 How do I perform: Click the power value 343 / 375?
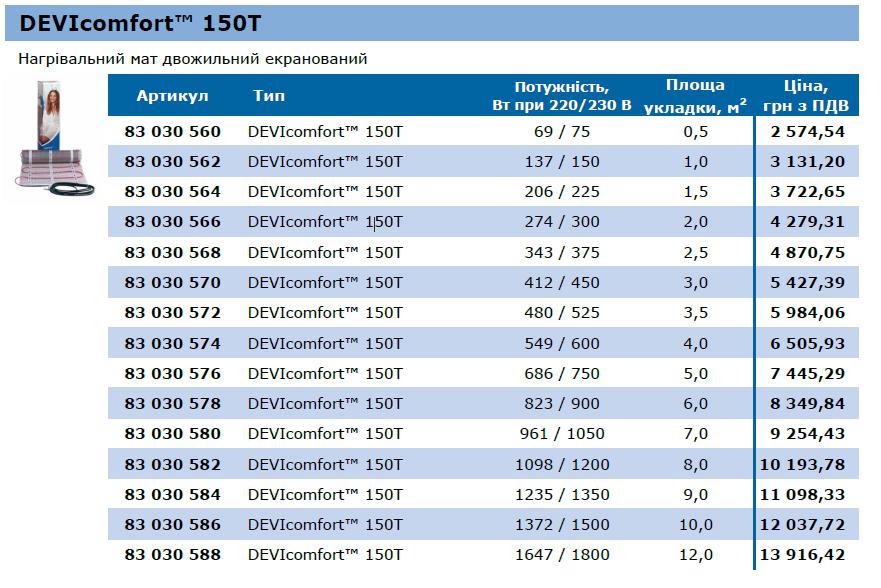(562, 253)
